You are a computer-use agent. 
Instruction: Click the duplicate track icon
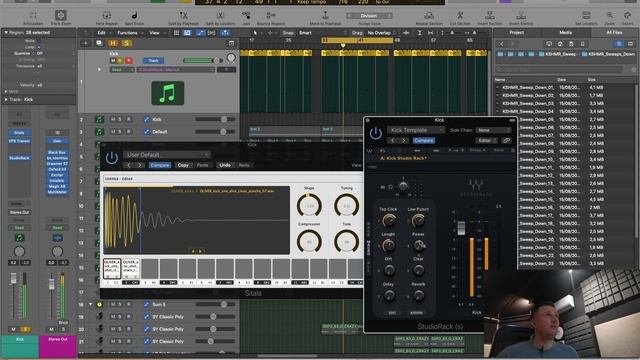(99, 43)
